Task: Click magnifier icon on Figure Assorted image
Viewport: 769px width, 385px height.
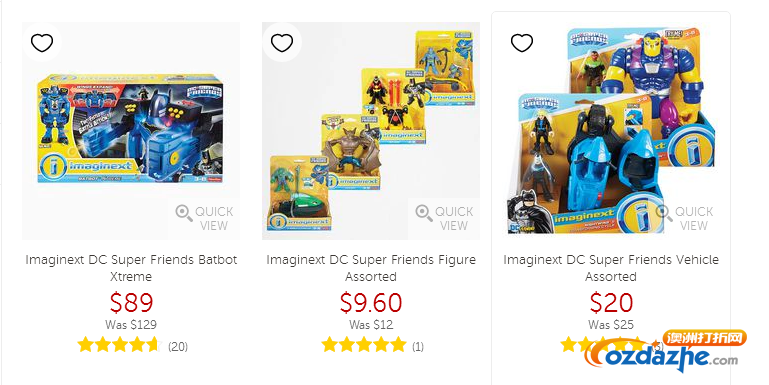Action: 424,213
